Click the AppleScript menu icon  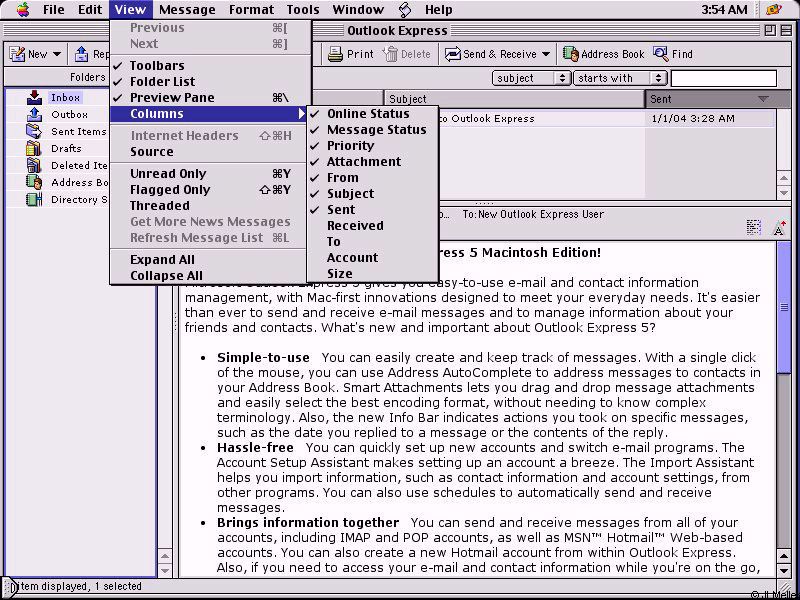(405, 9)
